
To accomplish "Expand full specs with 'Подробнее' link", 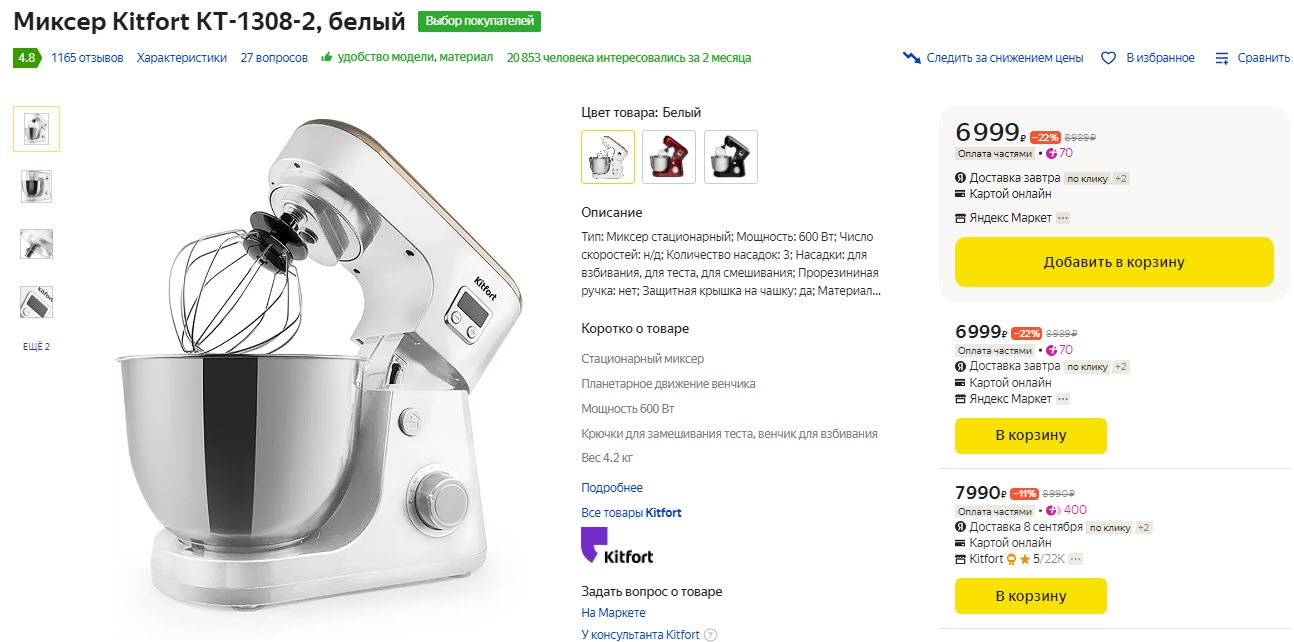I will [612, 488].
